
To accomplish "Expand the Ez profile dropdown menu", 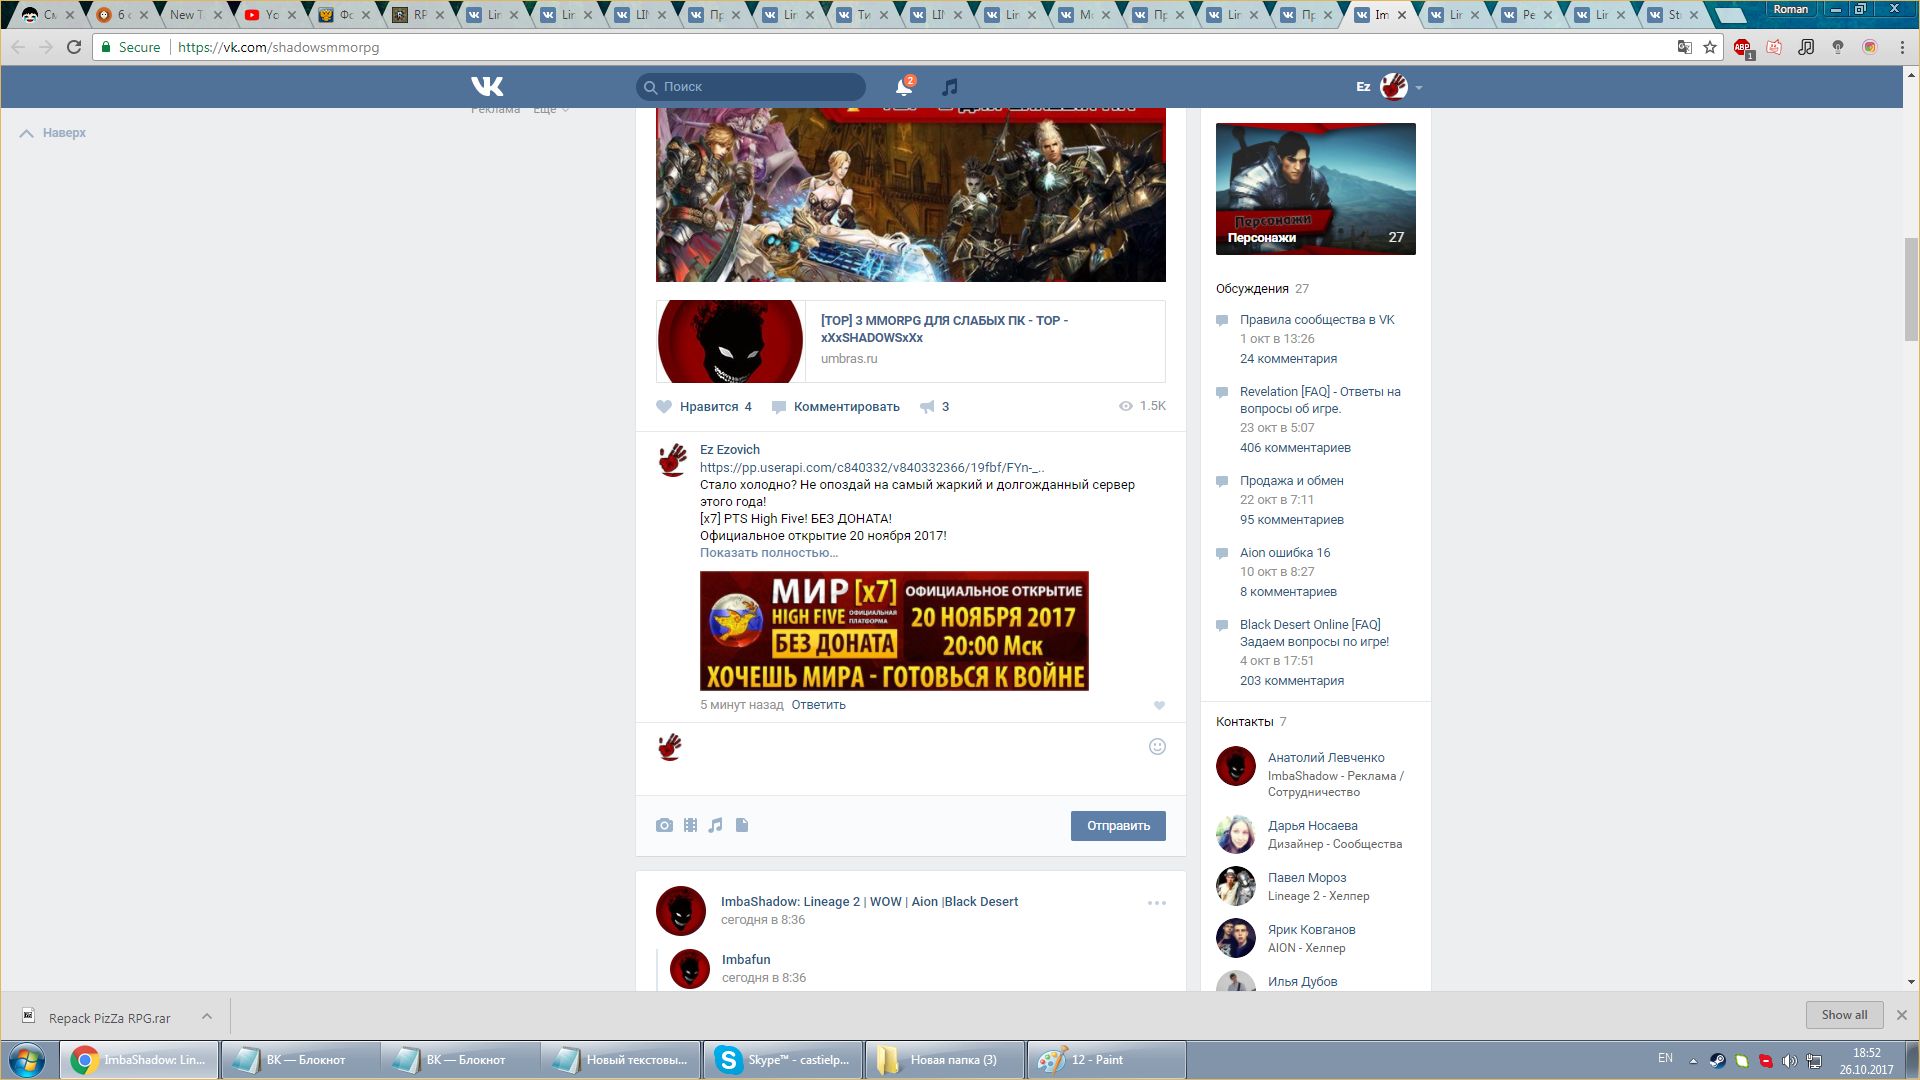I will coord(1418,88).
